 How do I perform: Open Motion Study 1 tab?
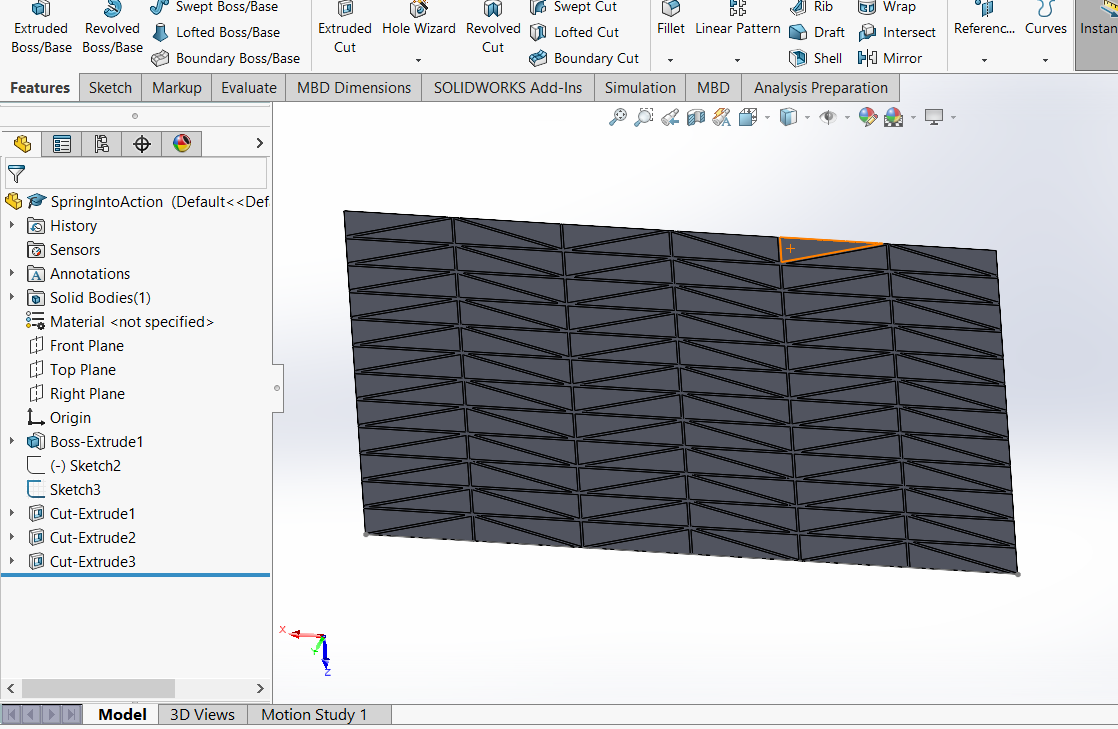[314, 715]
